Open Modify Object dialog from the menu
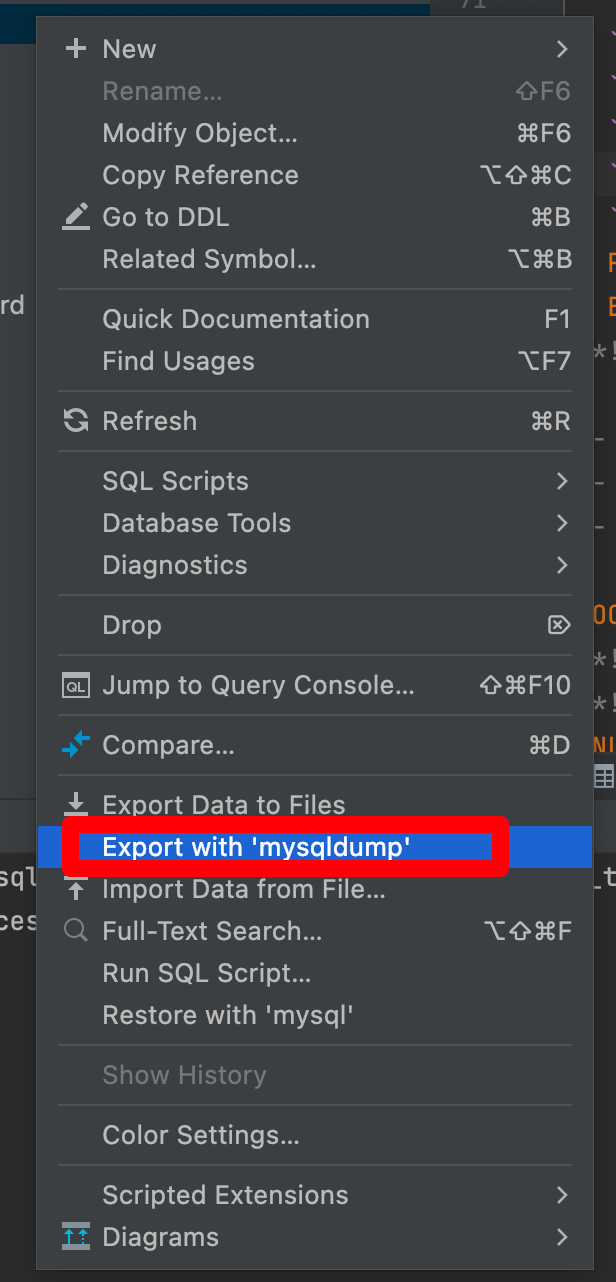 point(199,132)
